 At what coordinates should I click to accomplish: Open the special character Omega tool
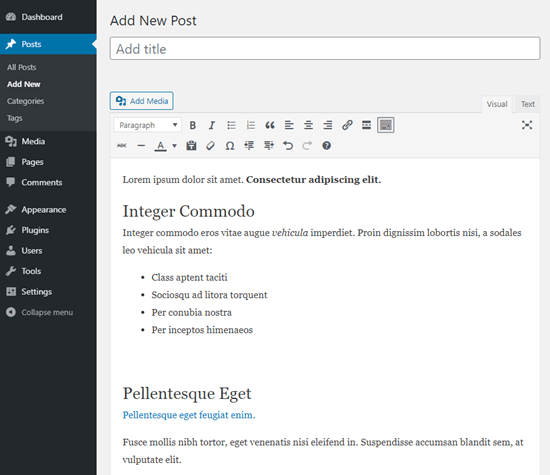tap(230, 146)
